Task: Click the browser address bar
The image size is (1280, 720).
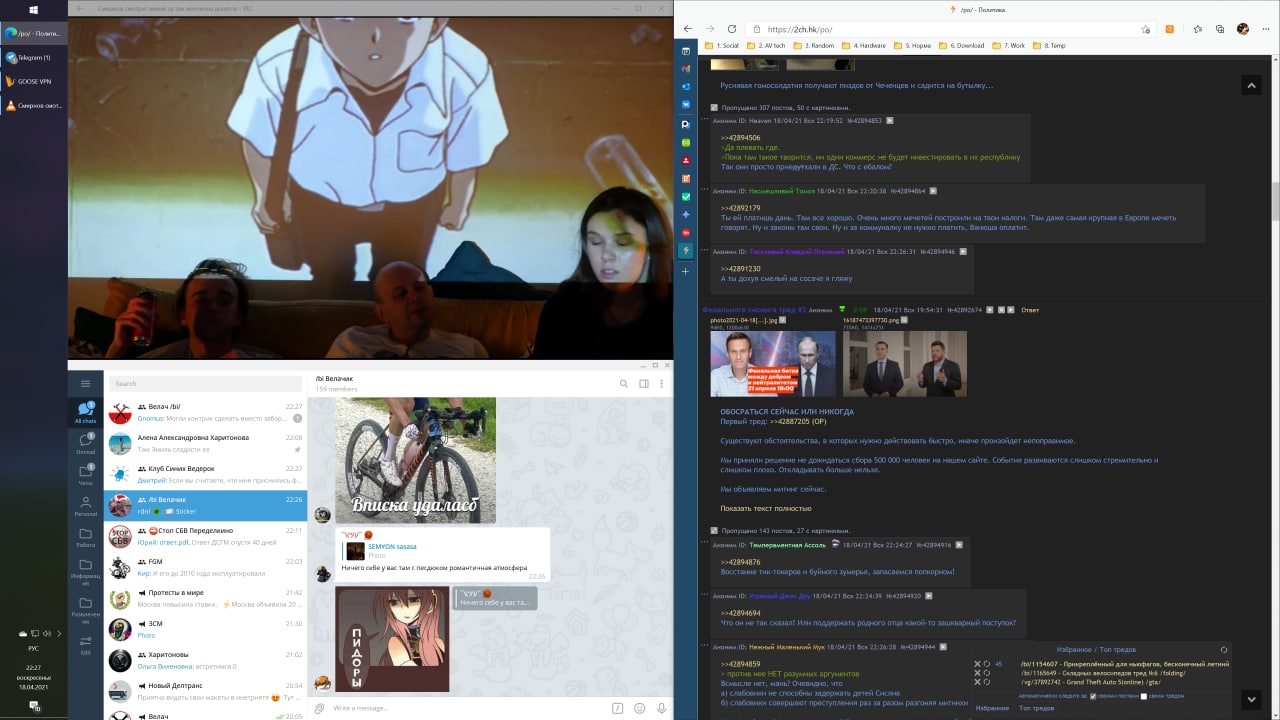Action: [950, 29]
